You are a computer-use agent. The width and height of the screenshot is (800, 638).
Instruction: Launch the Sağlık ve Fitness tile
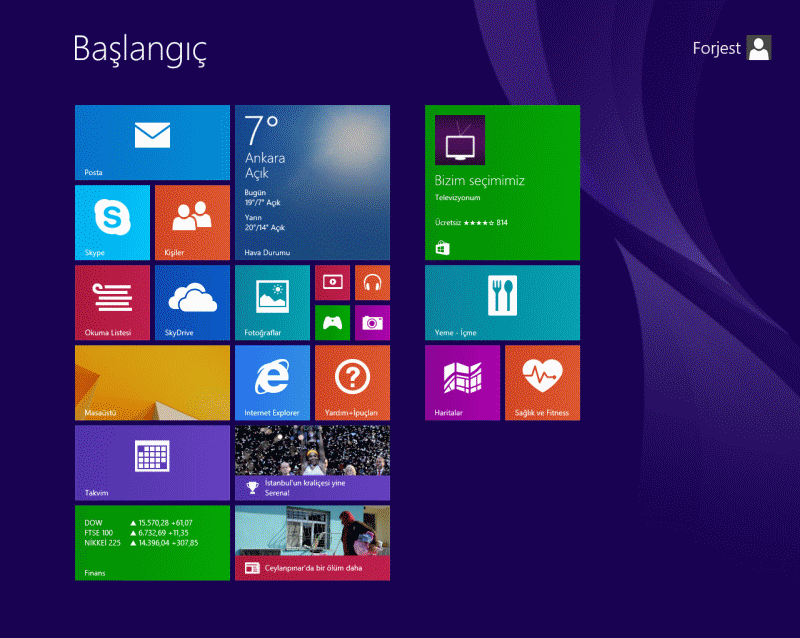(x=542, y=382)
